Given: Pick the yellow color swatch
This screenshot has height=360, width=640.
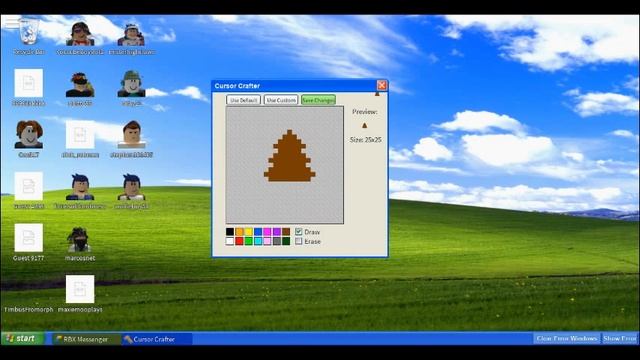Looking at the screenshot, I should click(x=249, y=232).
